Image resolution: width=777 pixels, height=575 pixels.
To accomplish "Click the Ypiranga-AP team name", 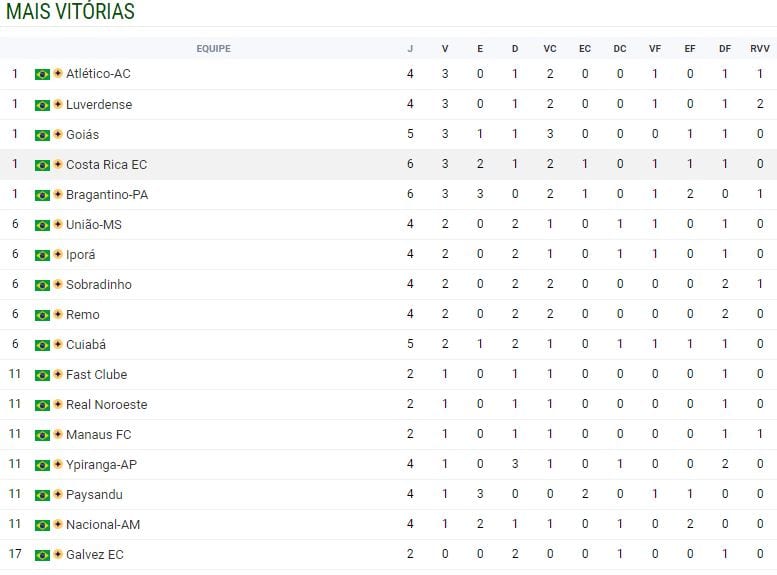I will pos(100,464).
